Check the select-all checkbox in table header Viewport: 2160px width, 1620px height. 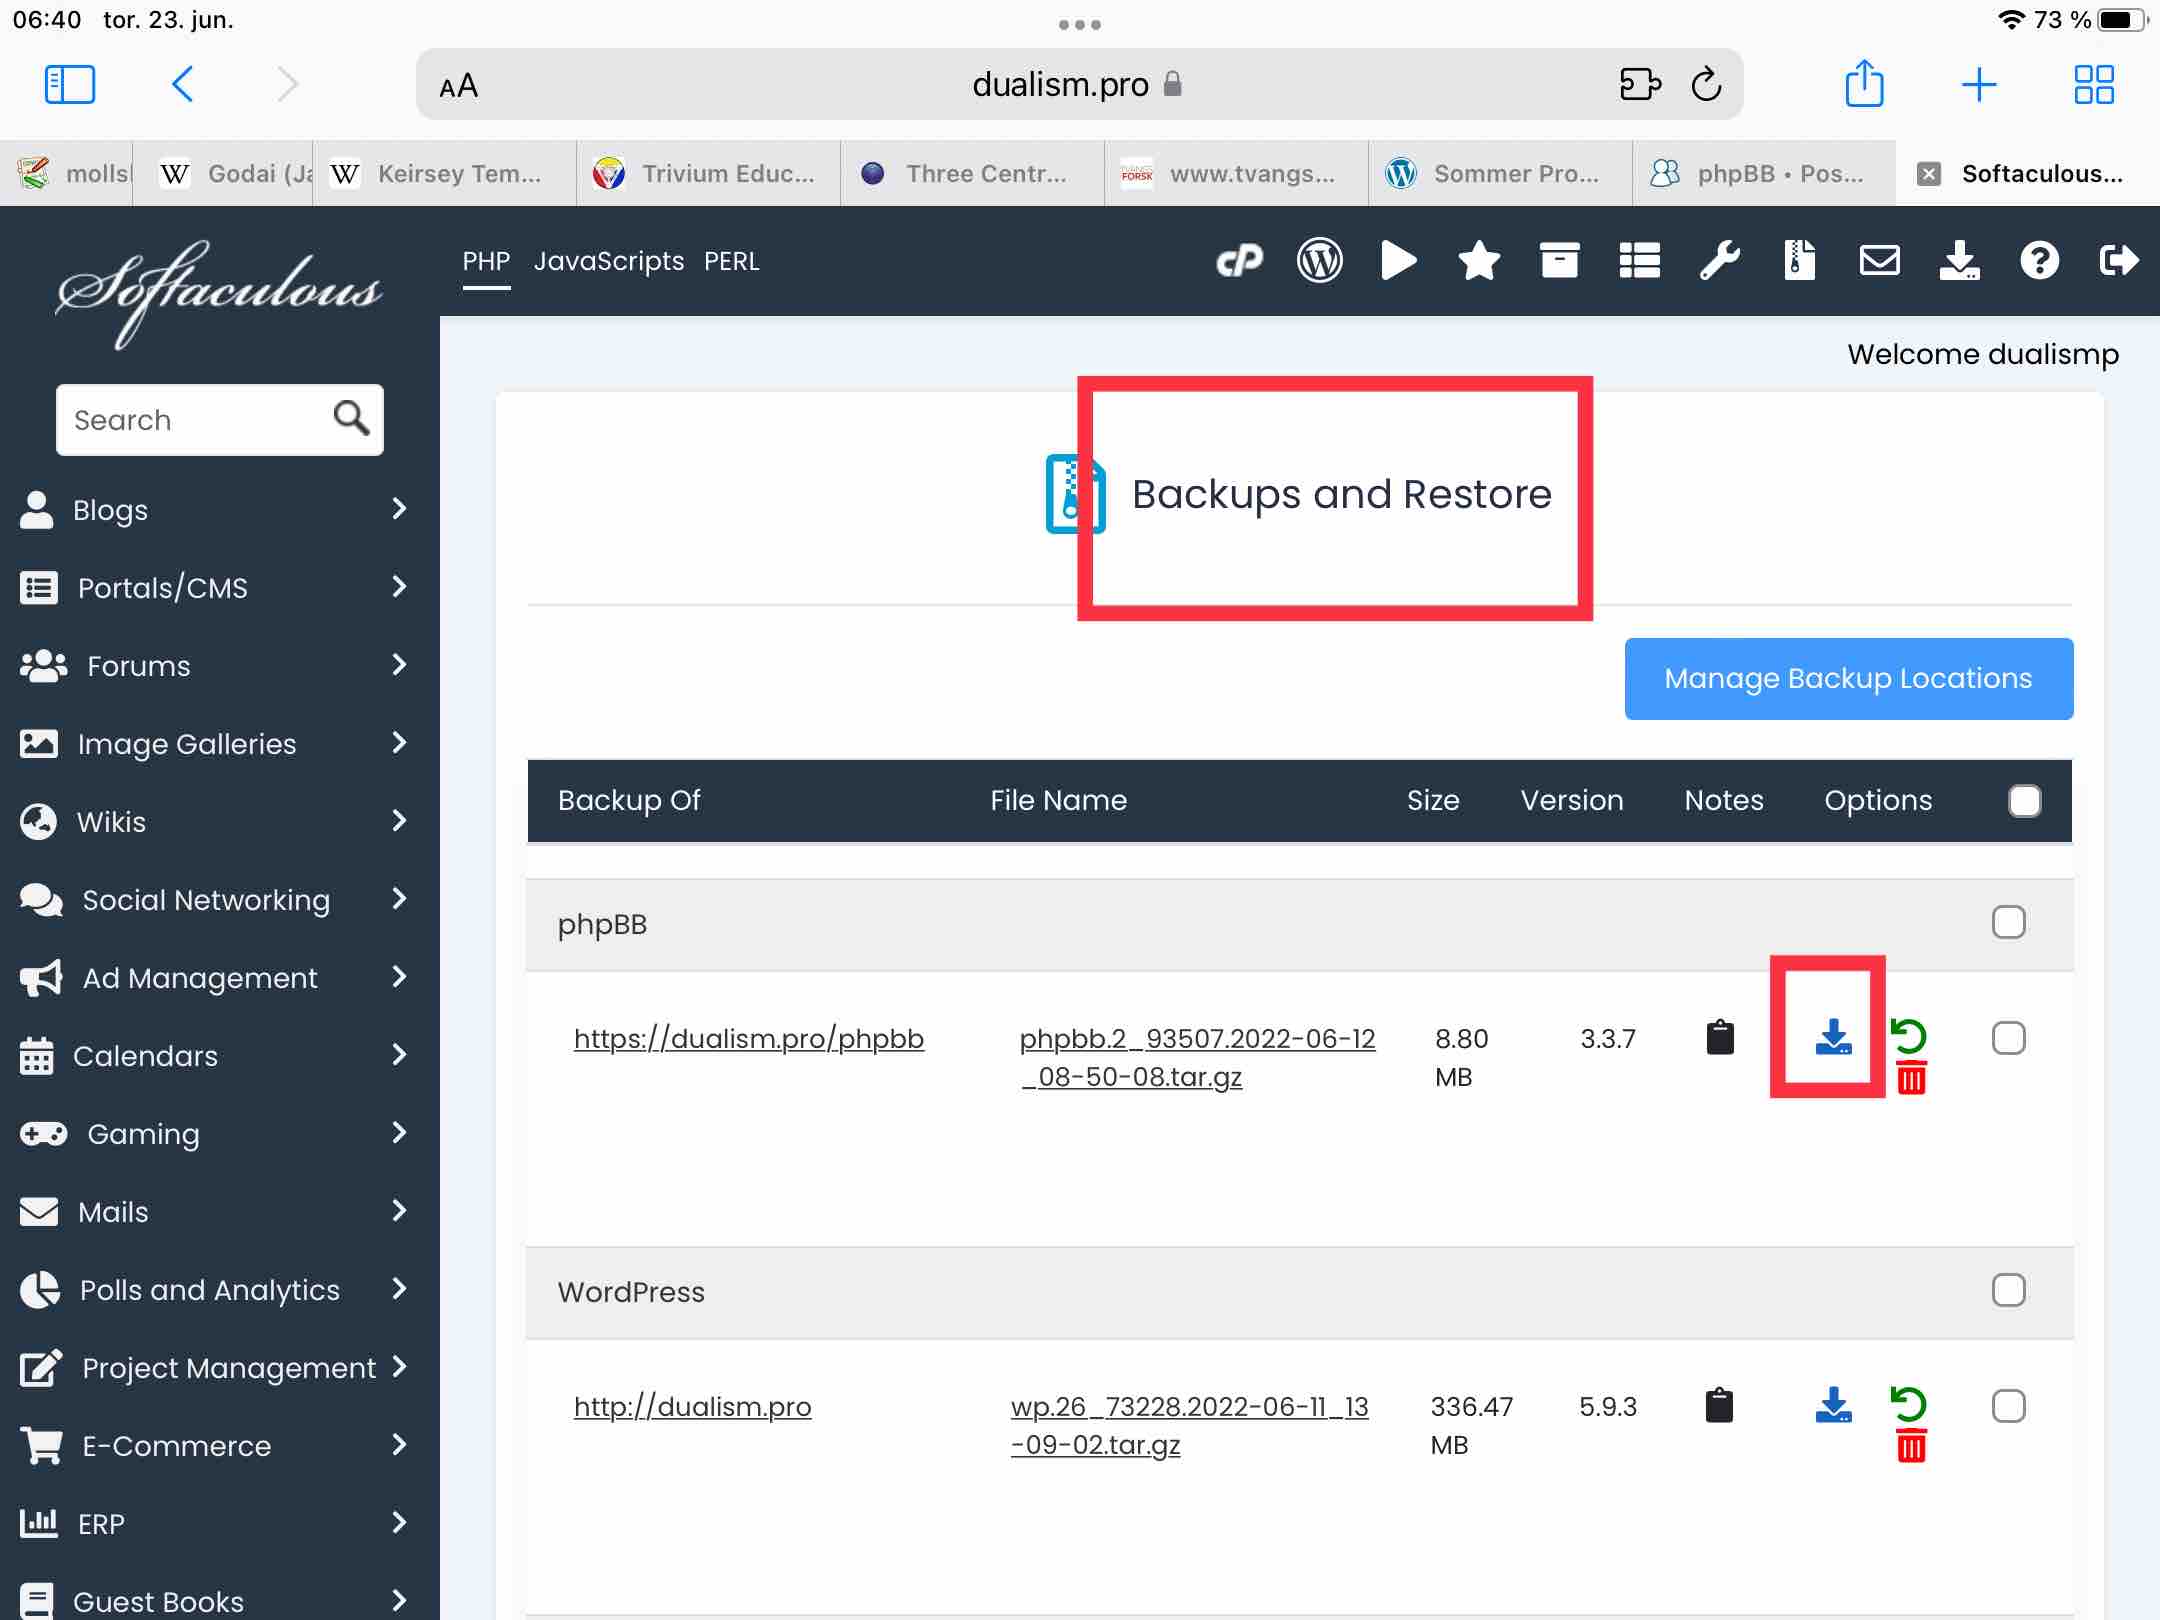pos(2024,800)
